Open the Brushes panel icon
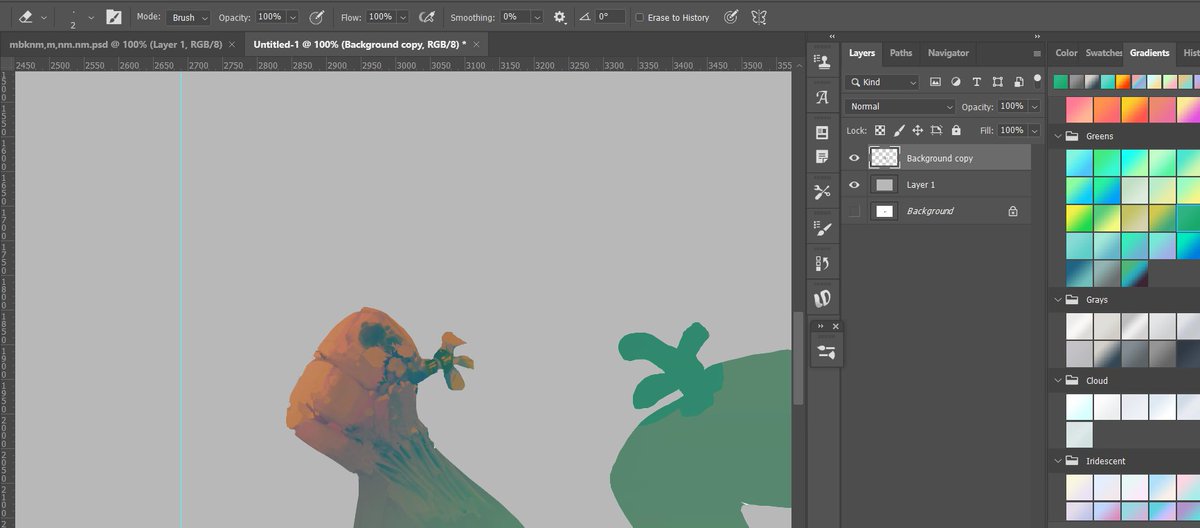This screenshot has height=528, width=1200. pyautogui.click(x=822, y=298)
